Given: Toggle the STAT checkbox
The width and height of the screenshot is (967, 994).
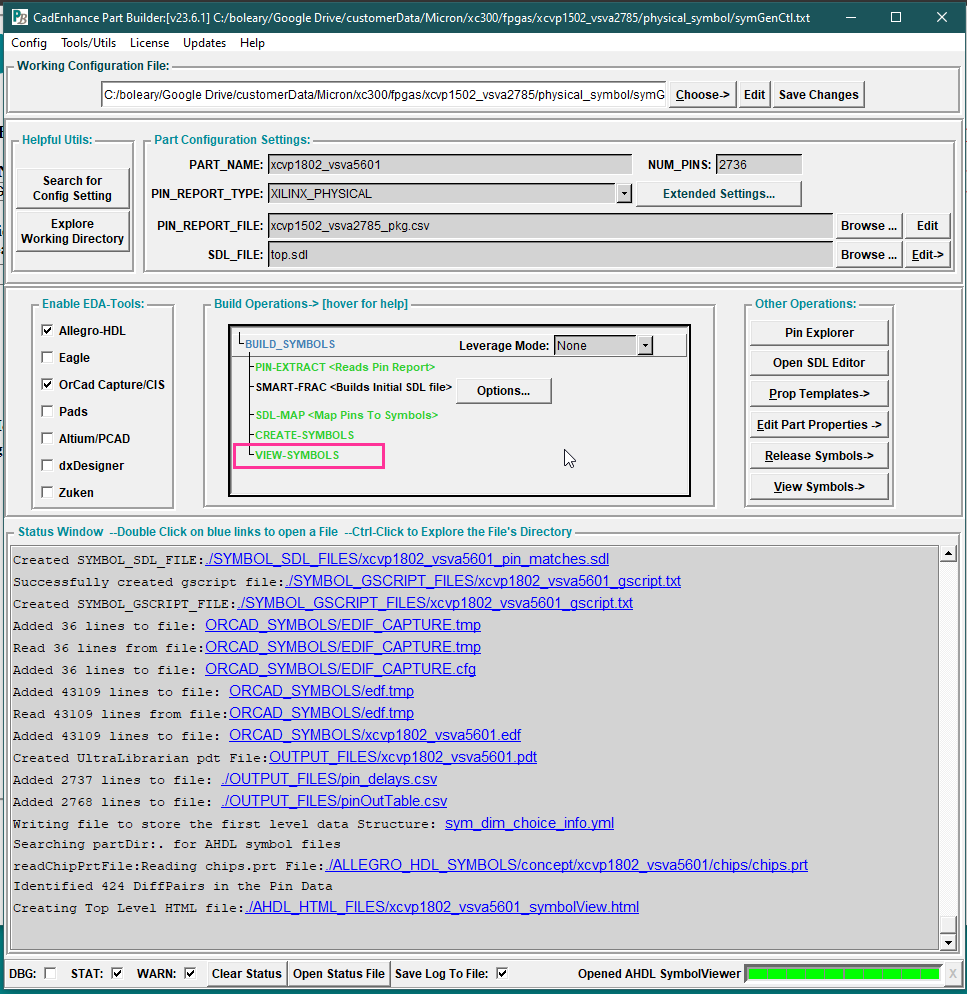Looking at the screenshot, I should [117, 973].
